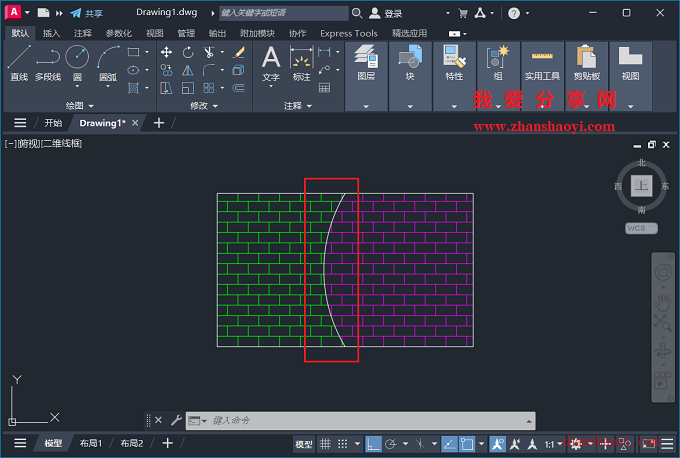Select the Rectangle draw tool
Image resolution: width=680 pixels, height=458 pixels.
coord(133,52)
